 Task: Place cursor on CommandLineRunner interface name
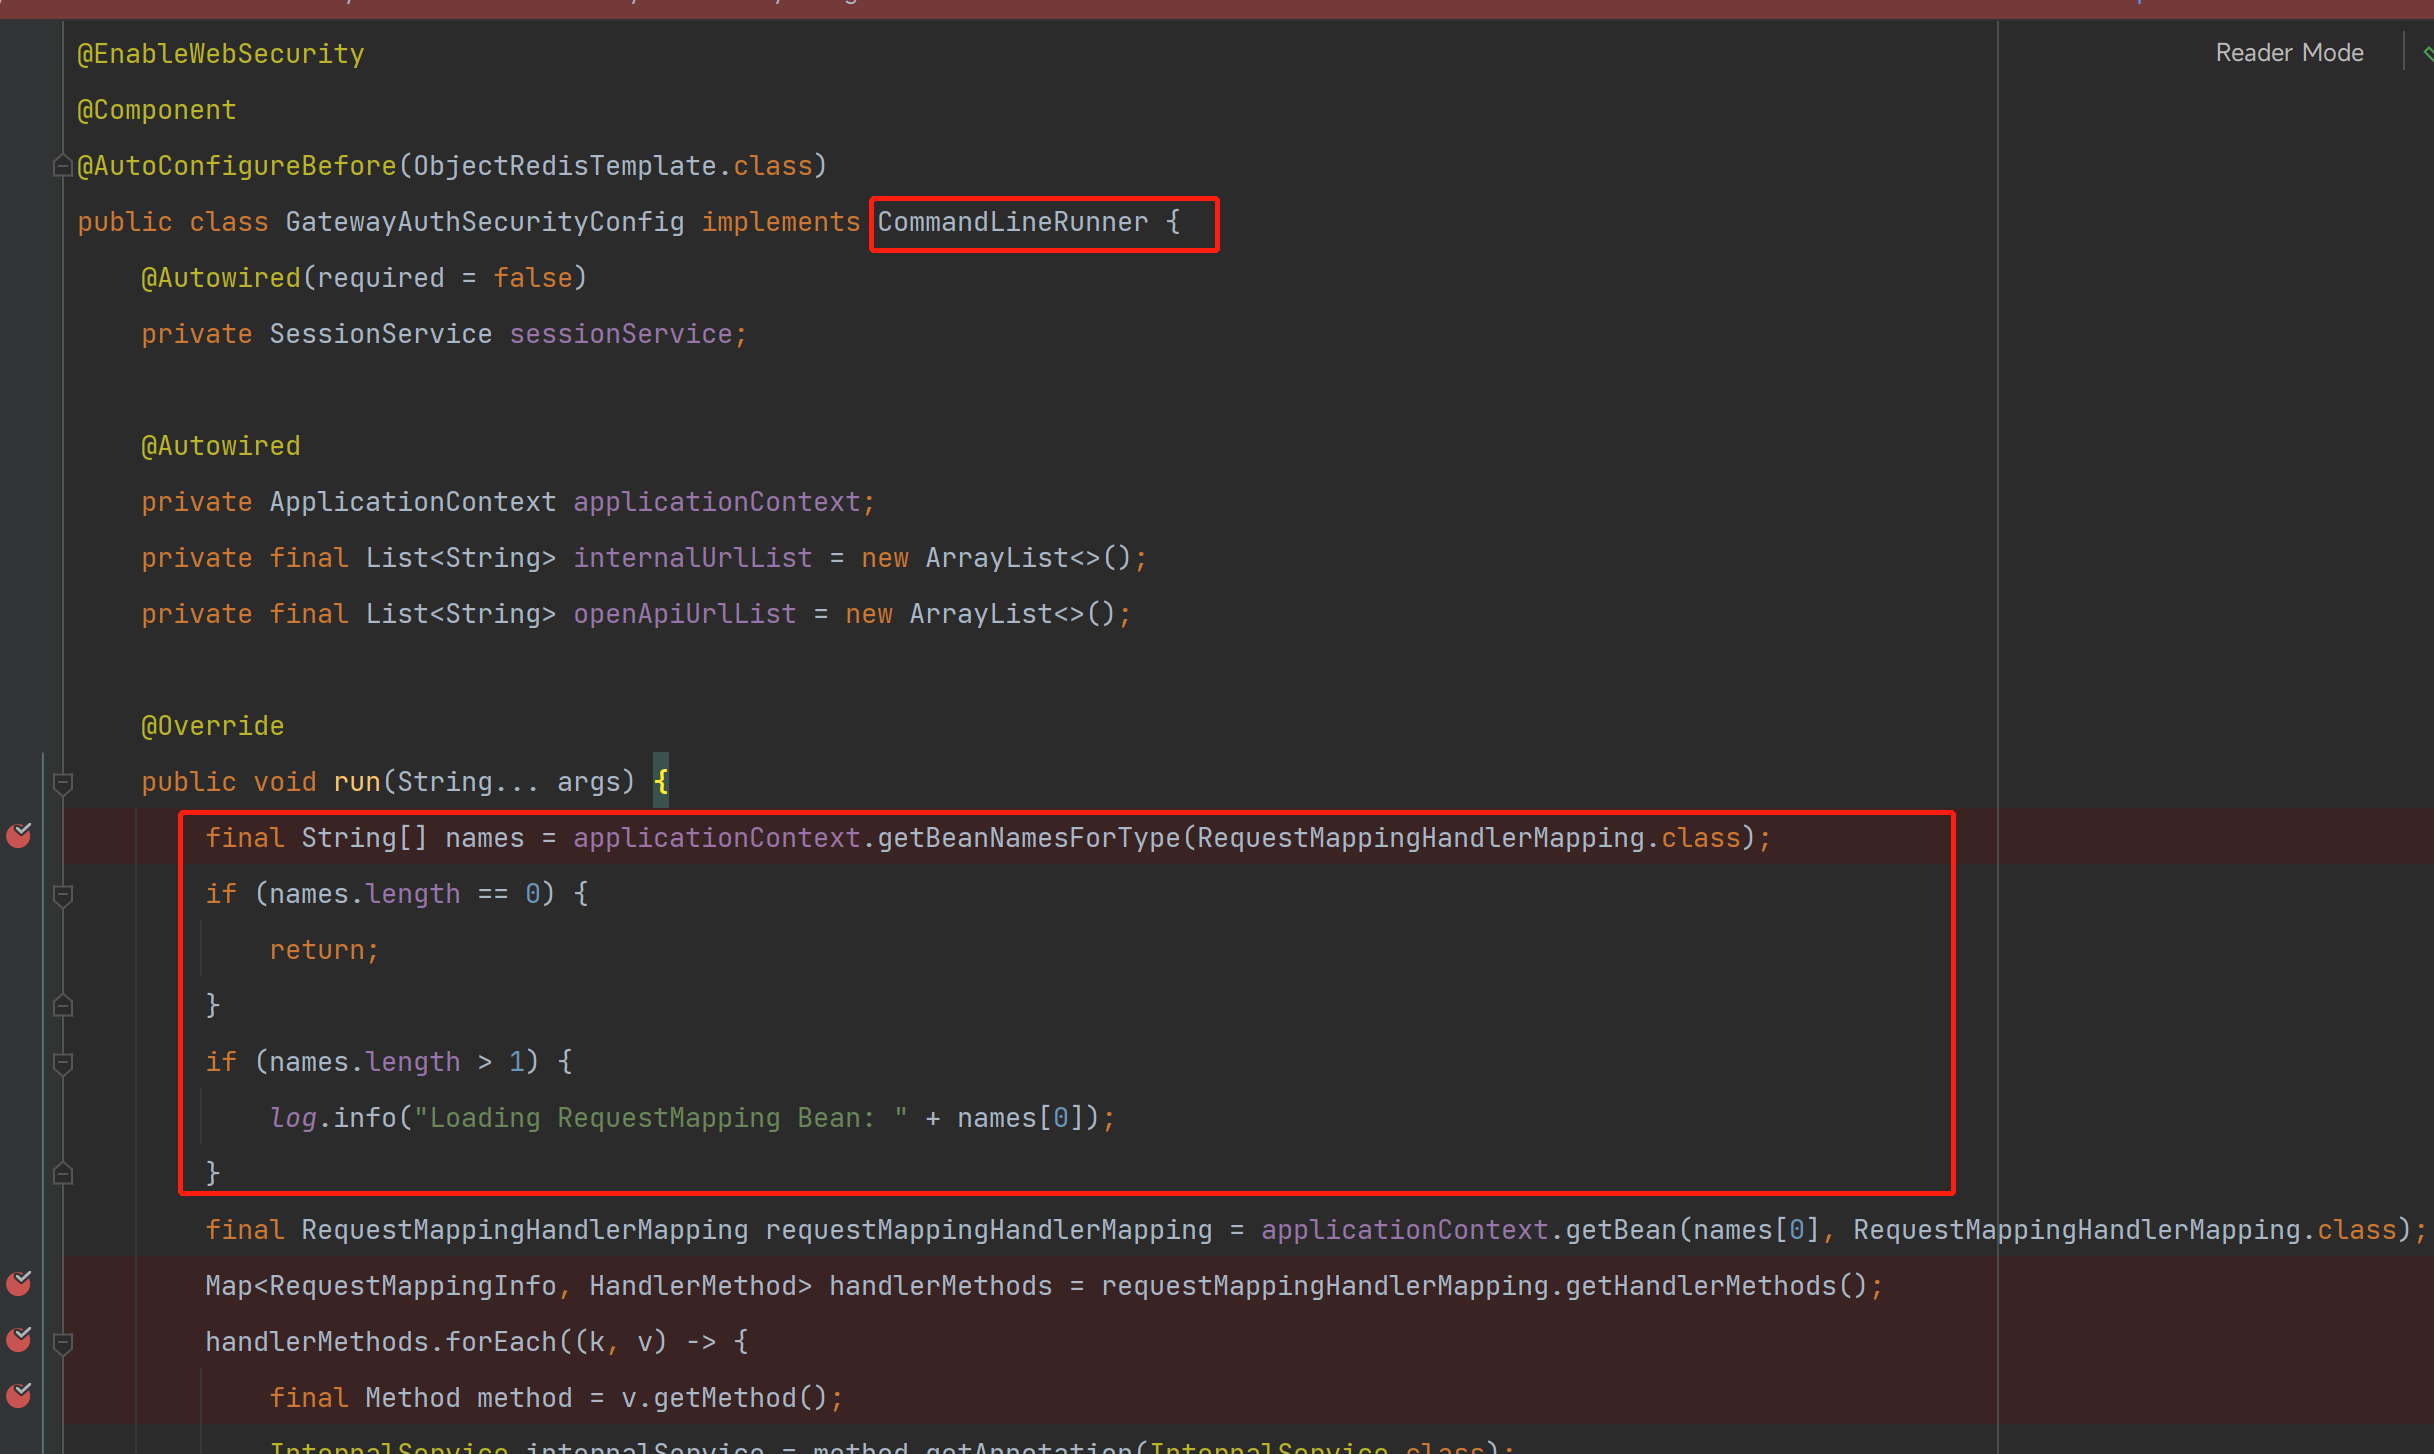tap(1012, 221)
